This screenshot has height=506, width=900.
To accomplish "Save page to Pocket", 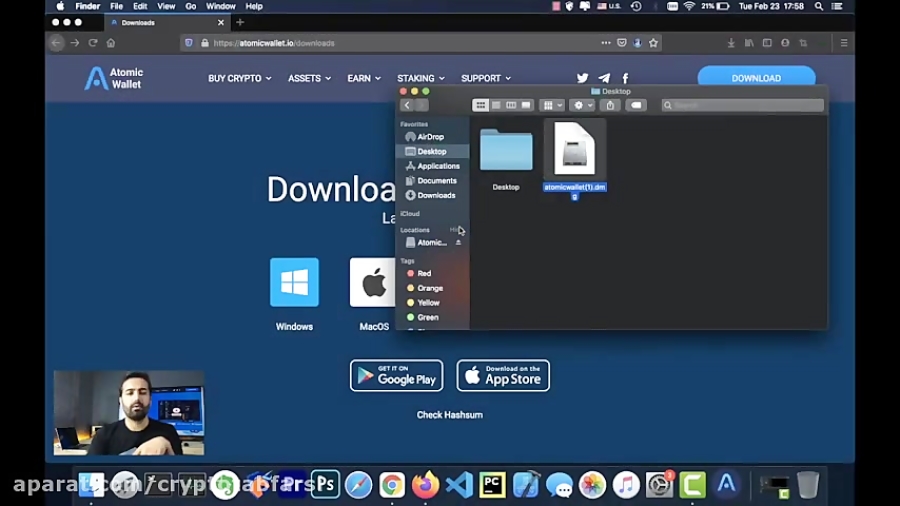I will [x=622, y=43].
